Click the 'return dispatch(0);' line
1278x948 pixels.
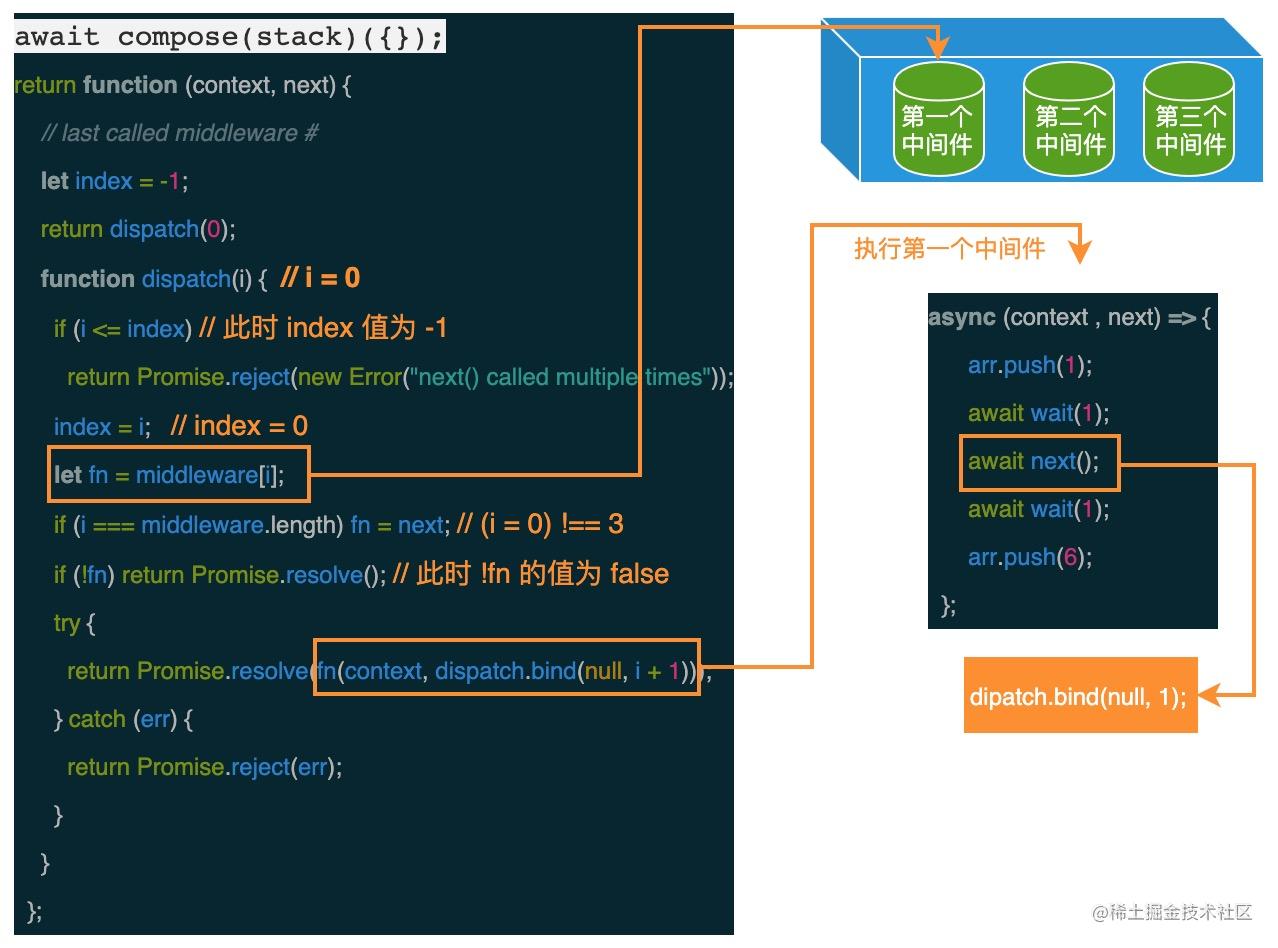tap(138, 230)
